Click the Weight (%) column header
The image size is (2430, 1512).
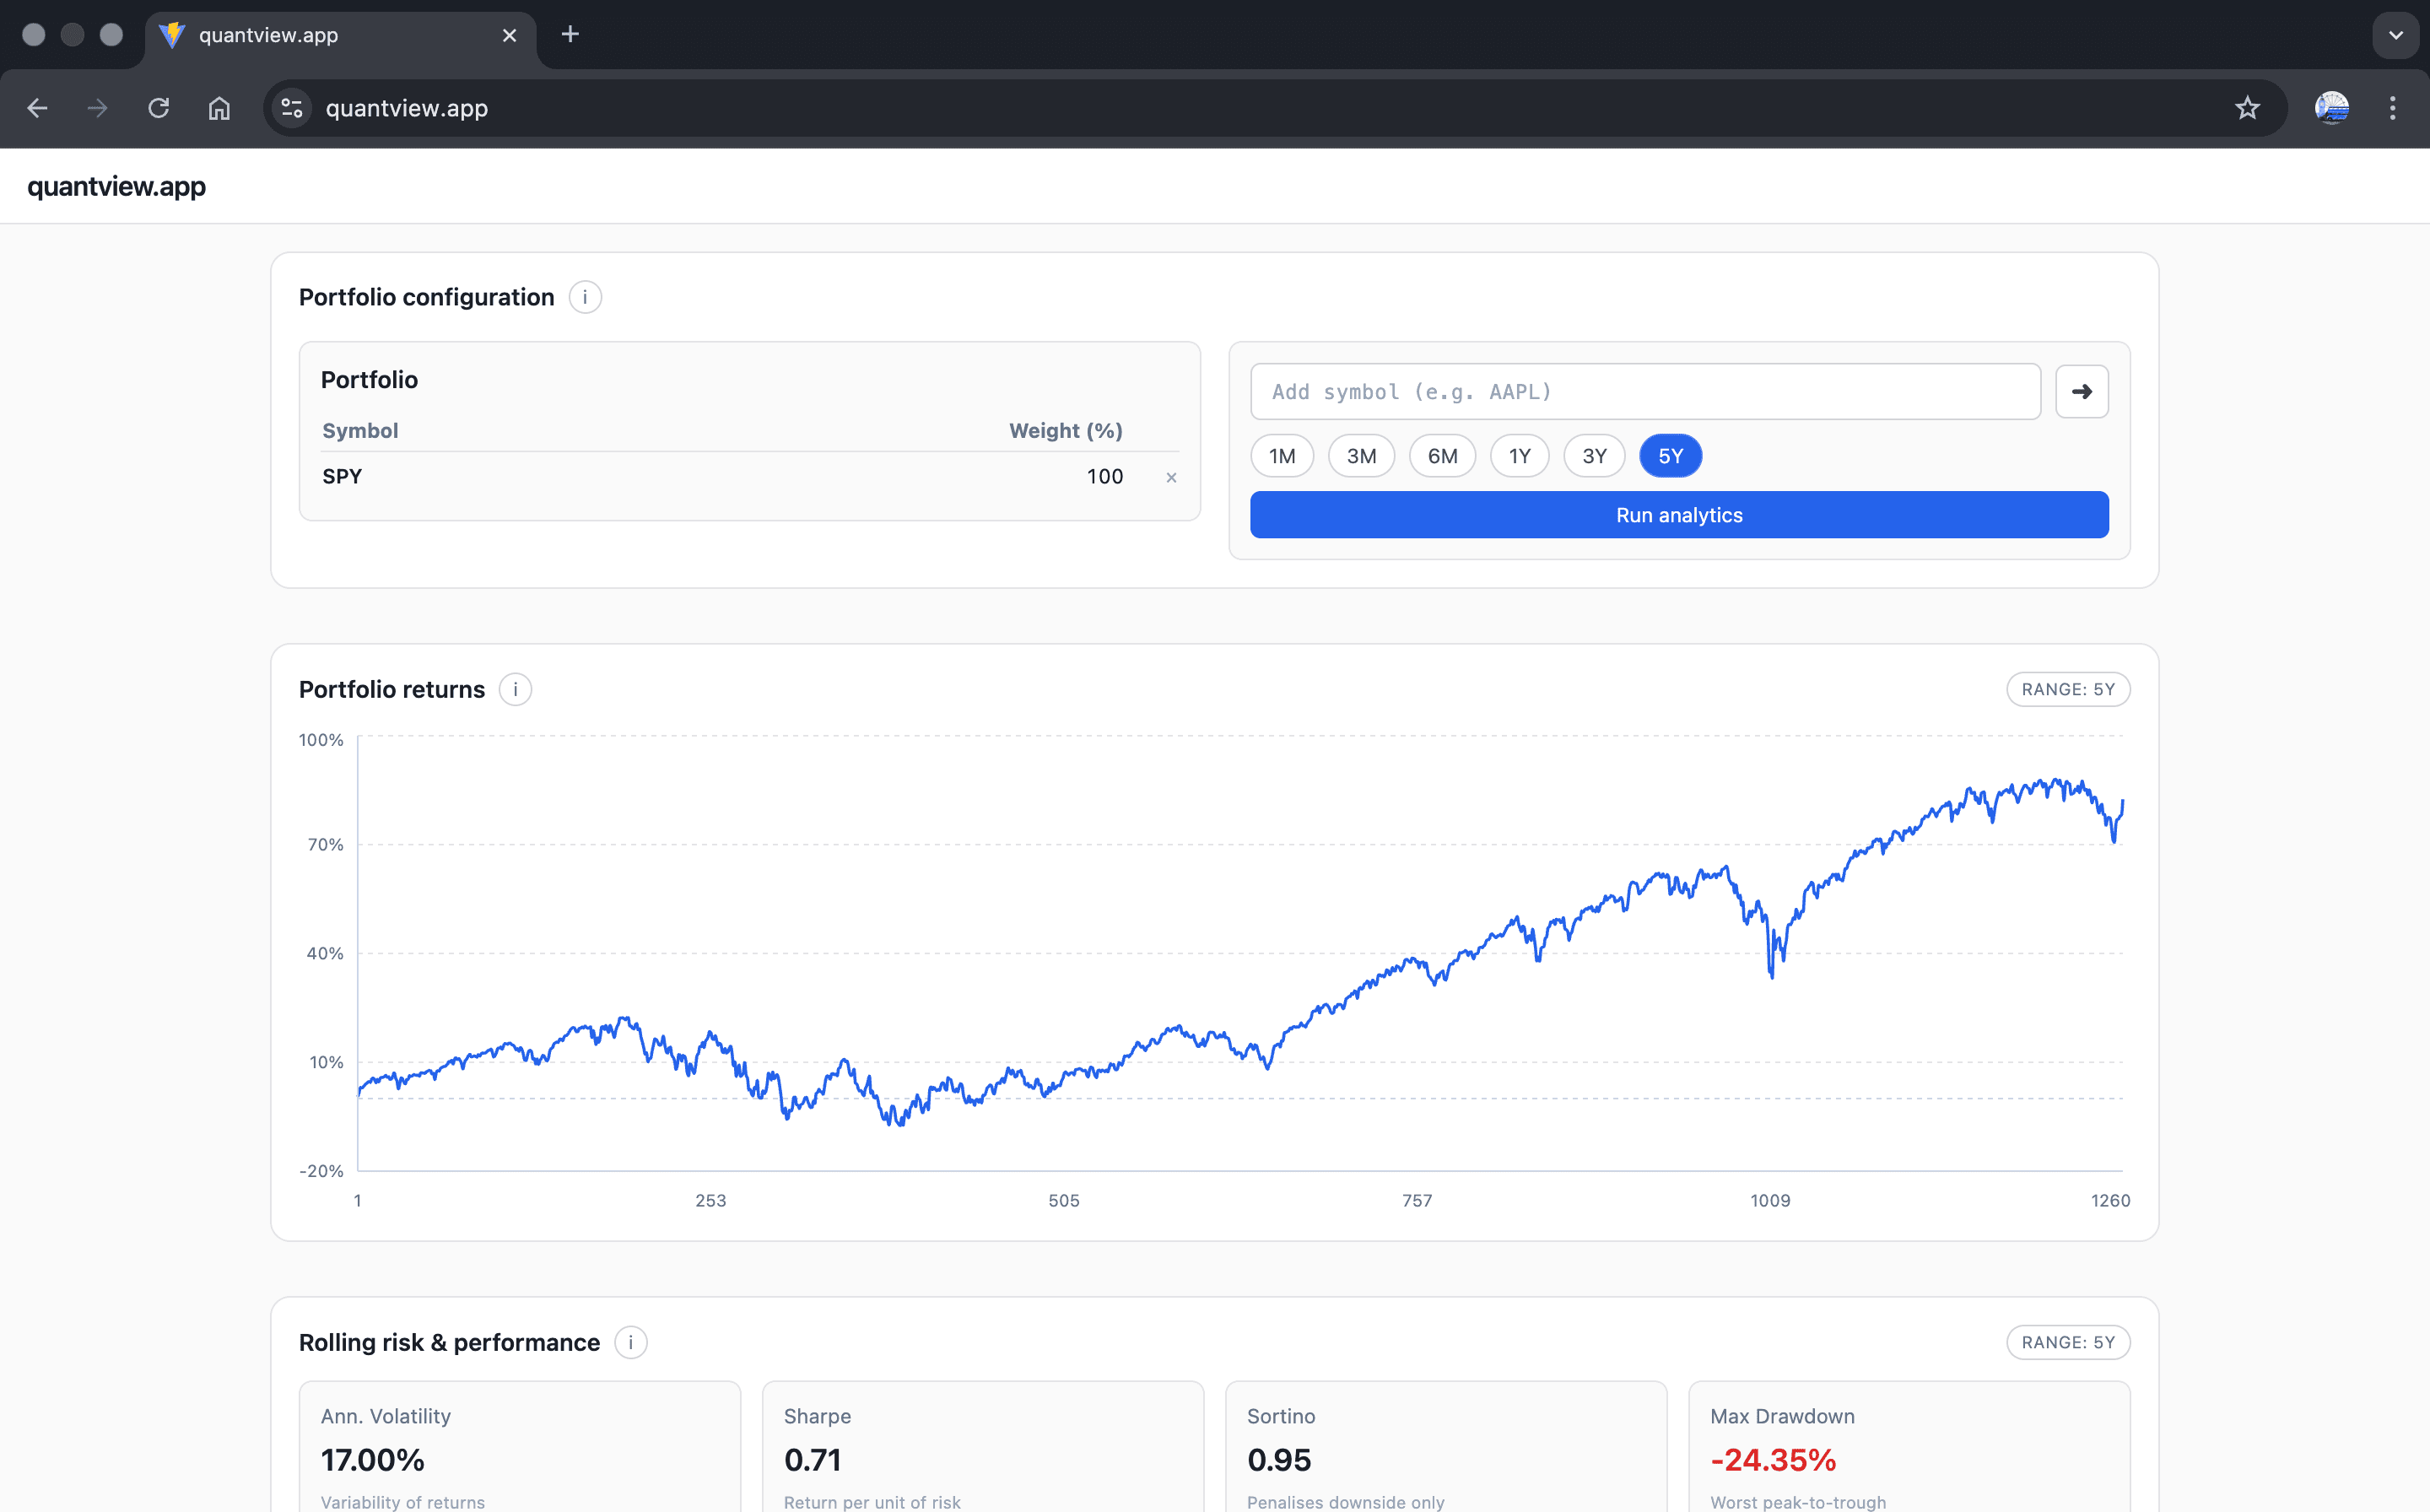1066,431
